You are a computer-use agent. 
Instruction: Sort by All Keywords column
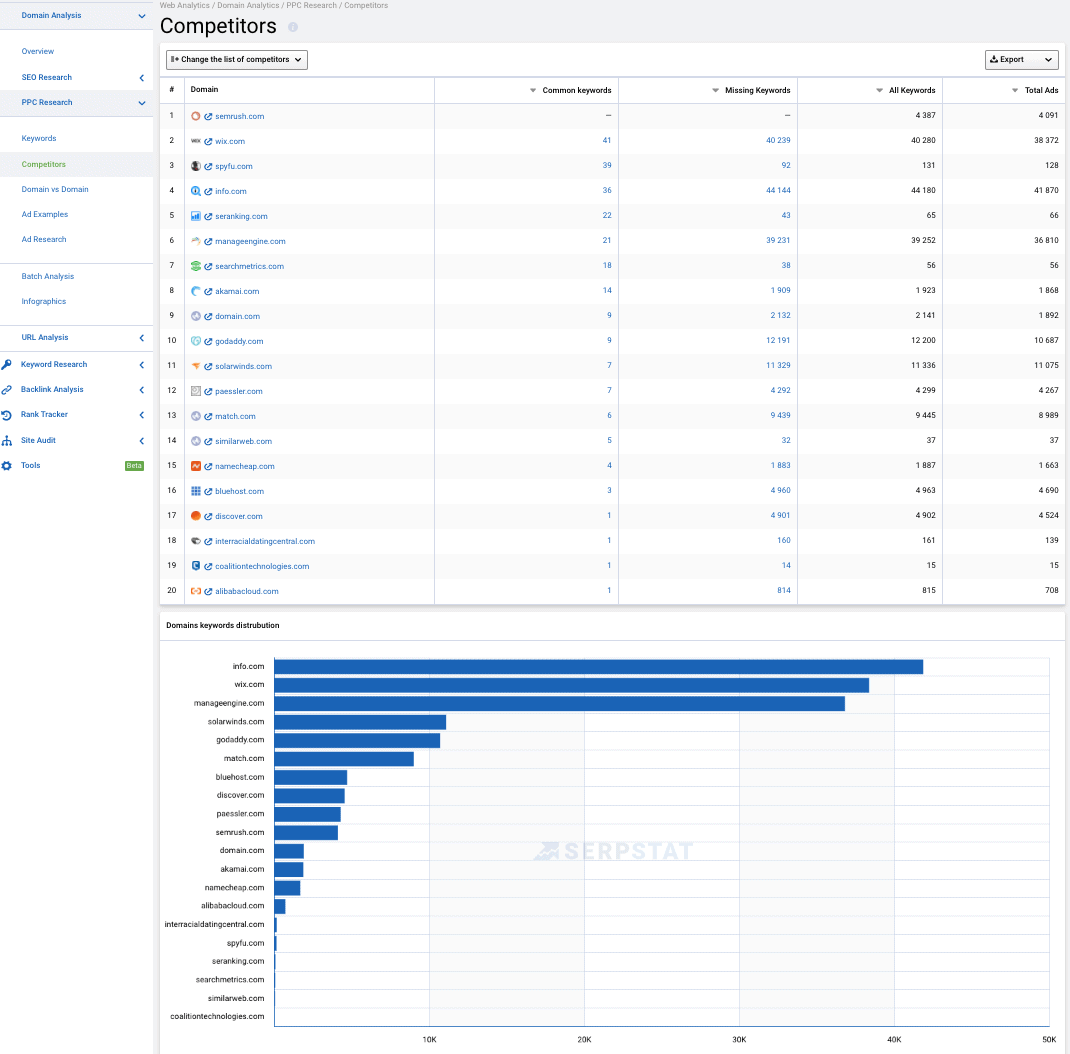[906, 90]
